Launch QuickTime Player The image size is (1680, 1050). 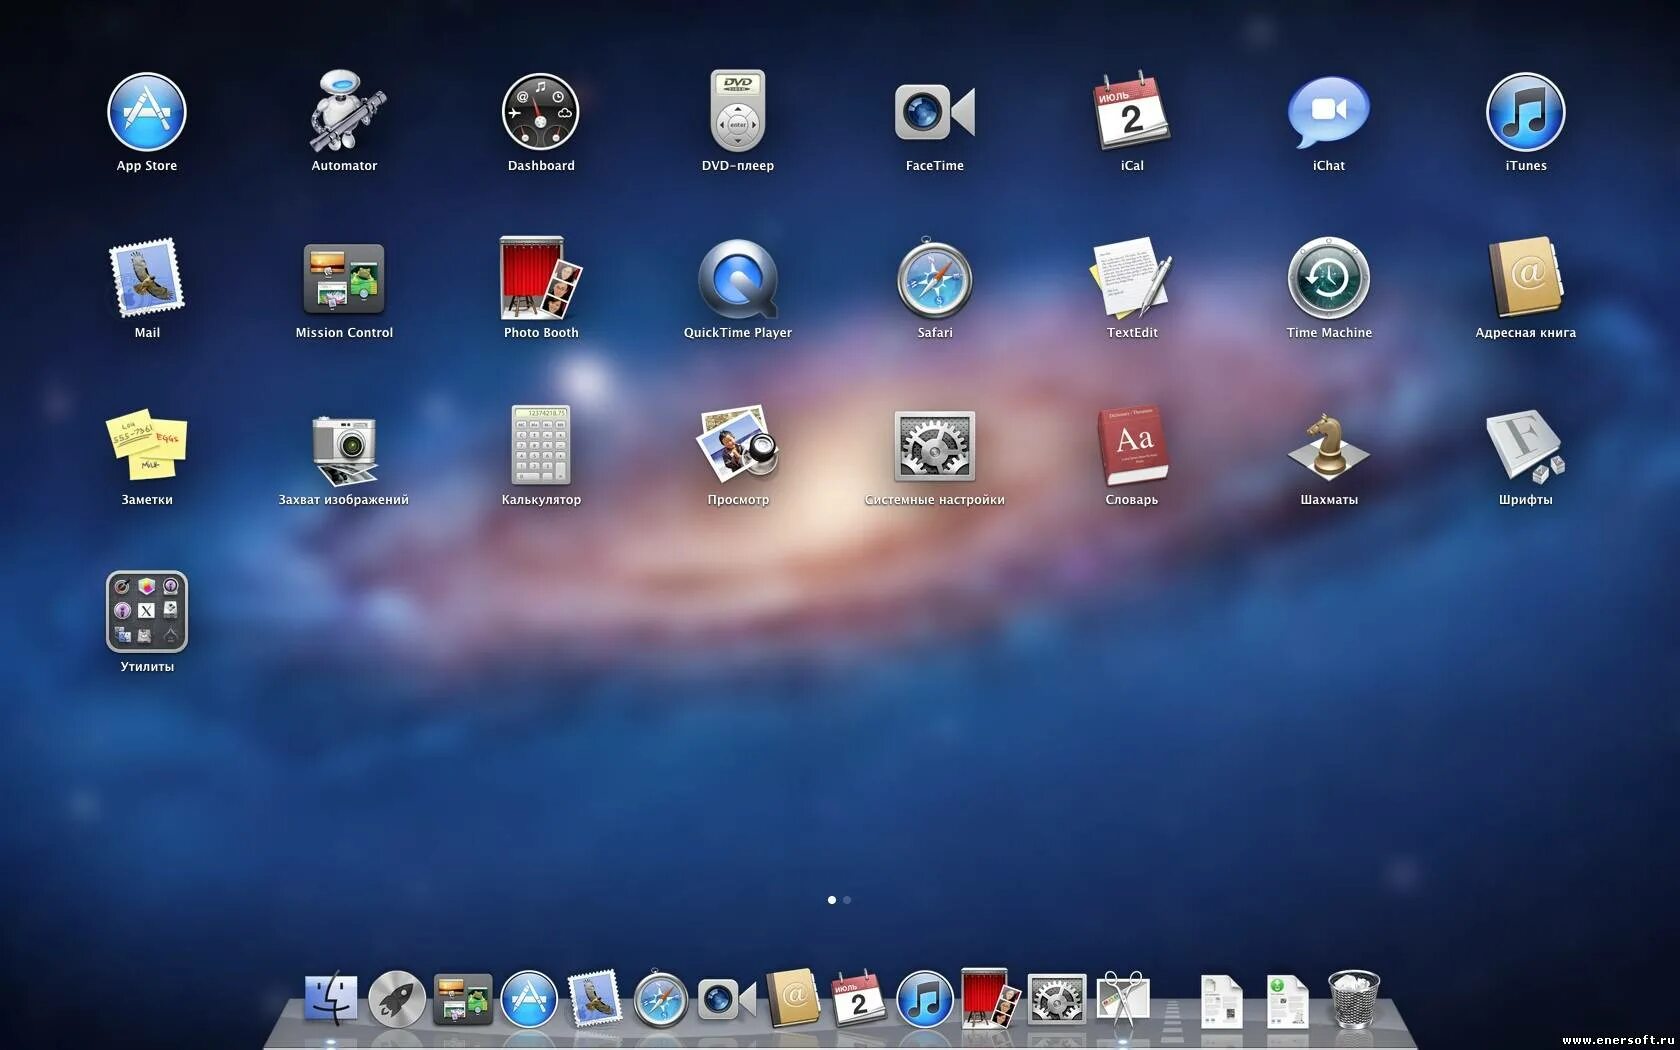pos(738,279)
